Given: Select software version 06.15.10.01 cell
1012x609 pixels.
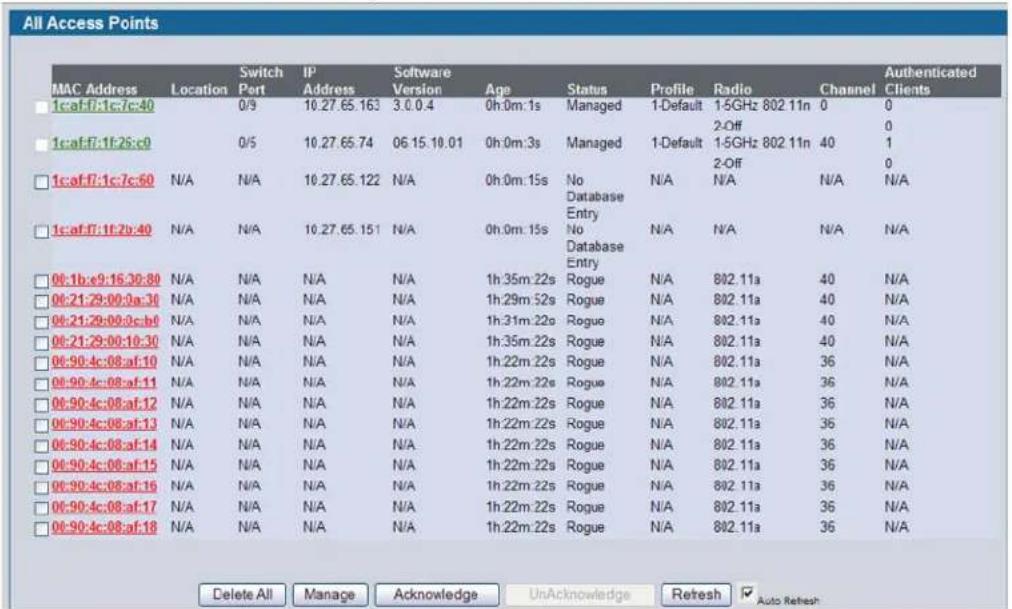Looking at the screenshot, I should tap(428, 143).
